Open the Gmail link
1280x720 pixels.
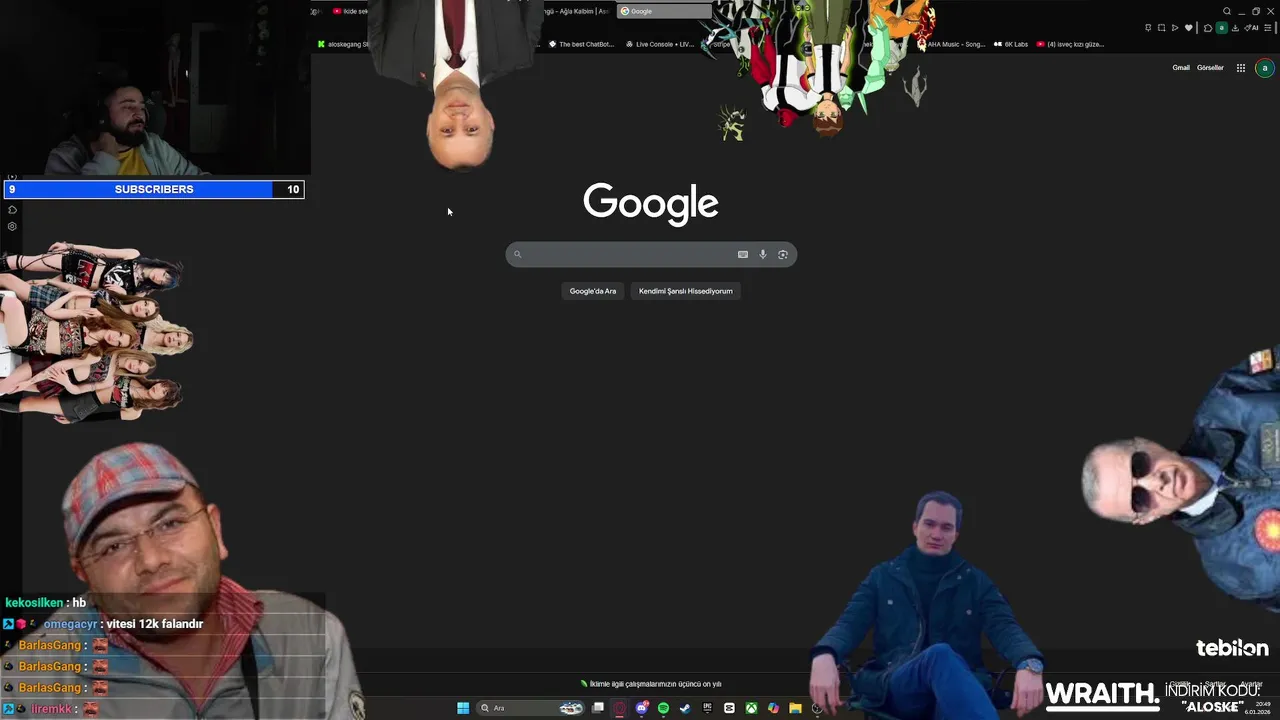[1181, 68]
